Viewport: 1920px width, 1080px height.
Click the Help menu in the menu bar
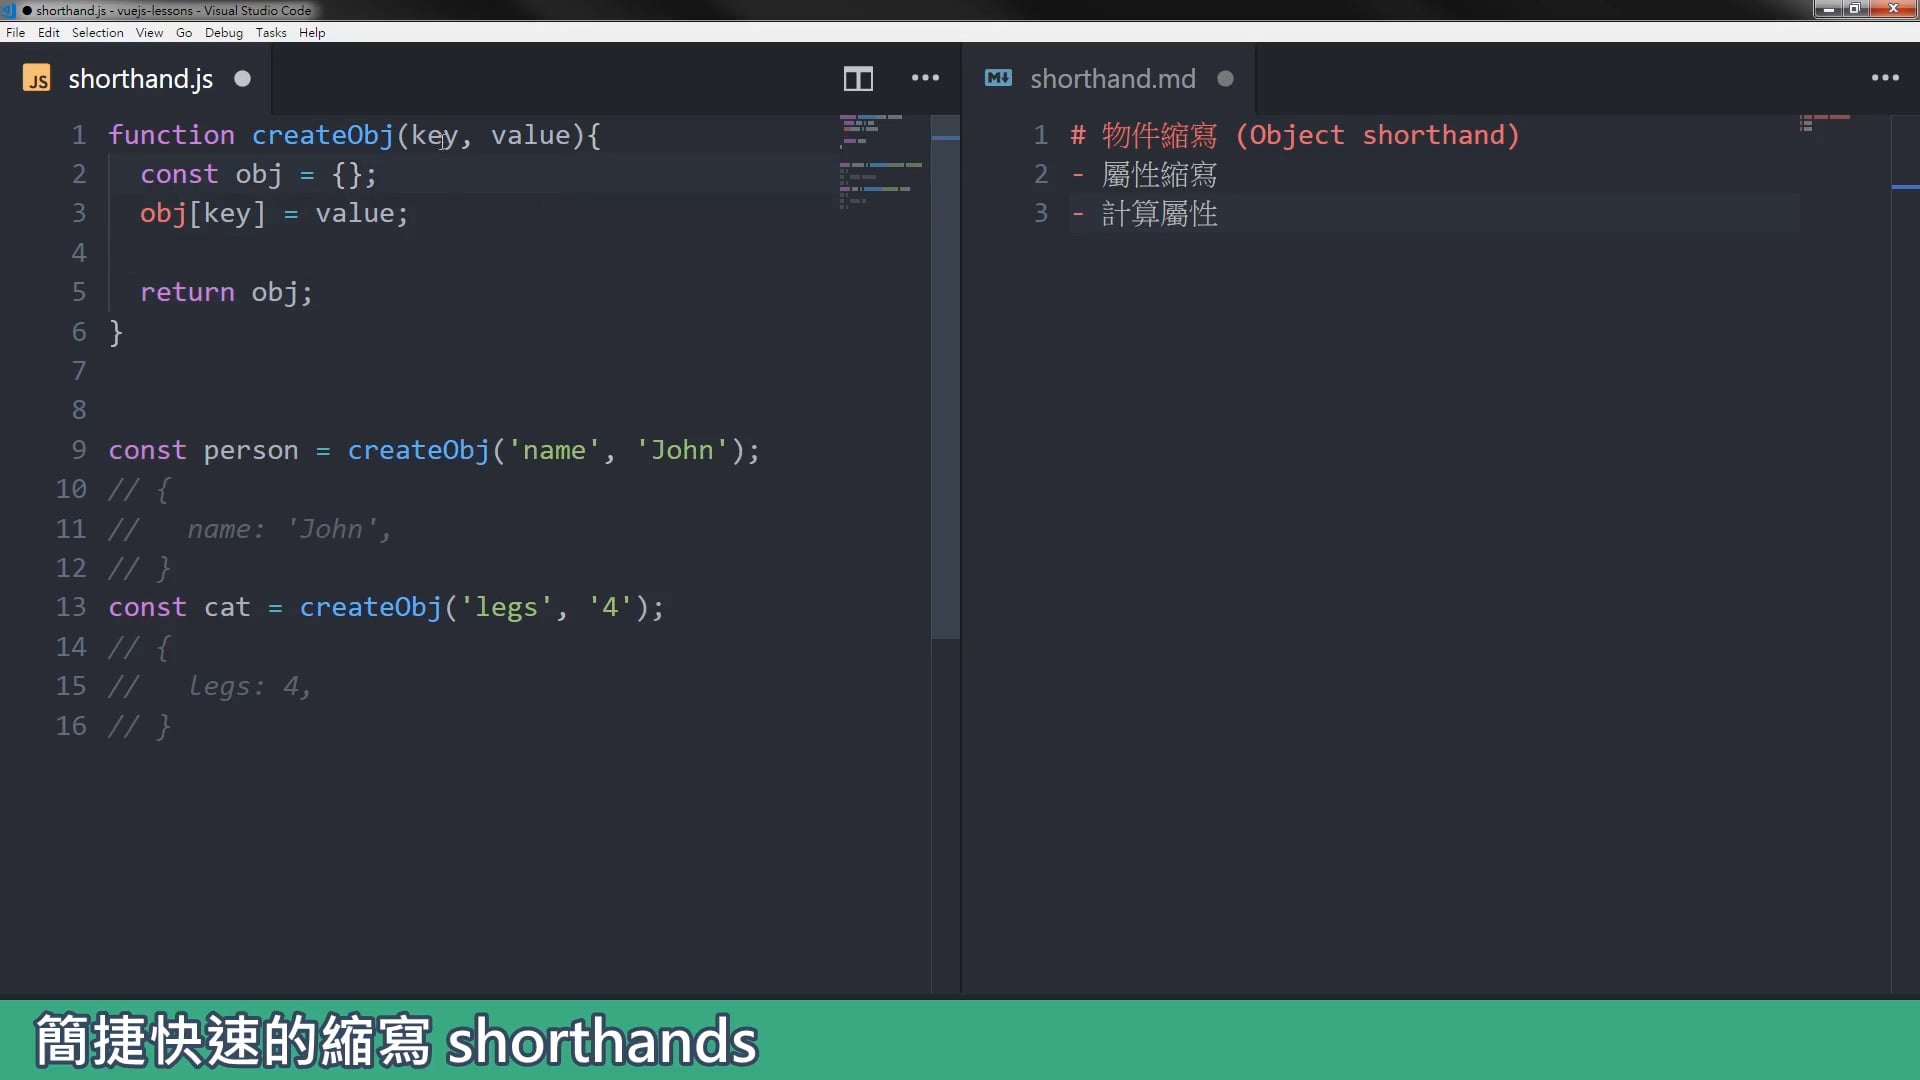click(x=312, y=32)
